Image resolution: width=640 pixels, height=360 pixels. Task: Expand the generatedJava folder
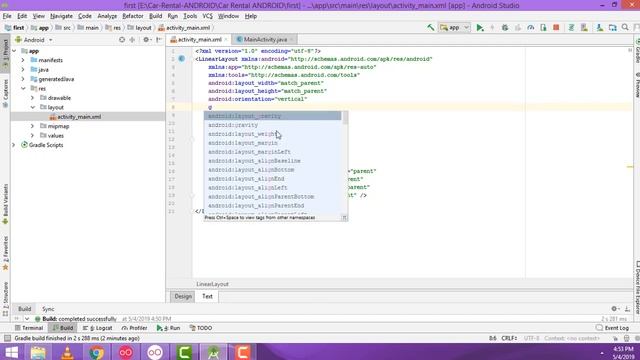click(23, 79)
